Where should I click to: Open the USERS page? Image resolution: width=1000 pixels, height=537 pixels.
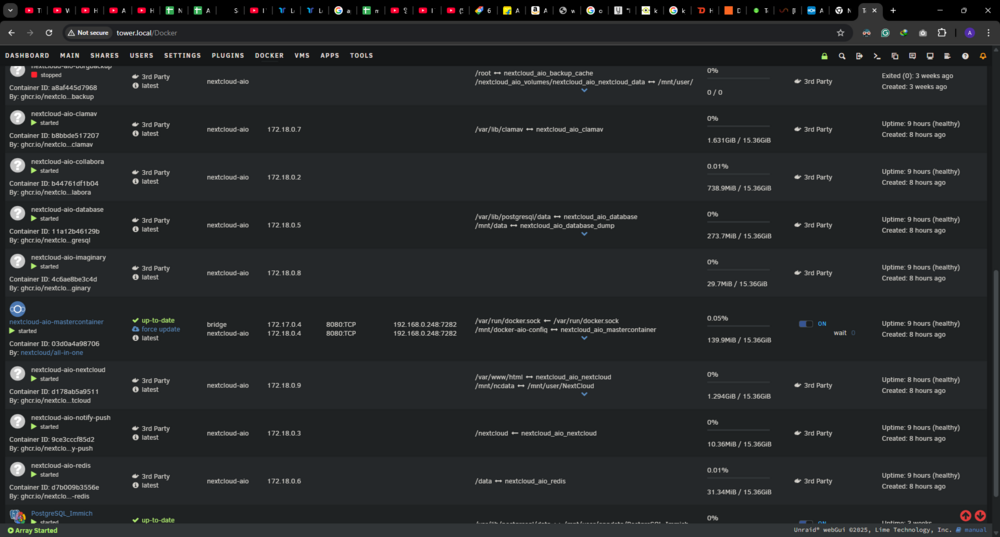point(142,56)
